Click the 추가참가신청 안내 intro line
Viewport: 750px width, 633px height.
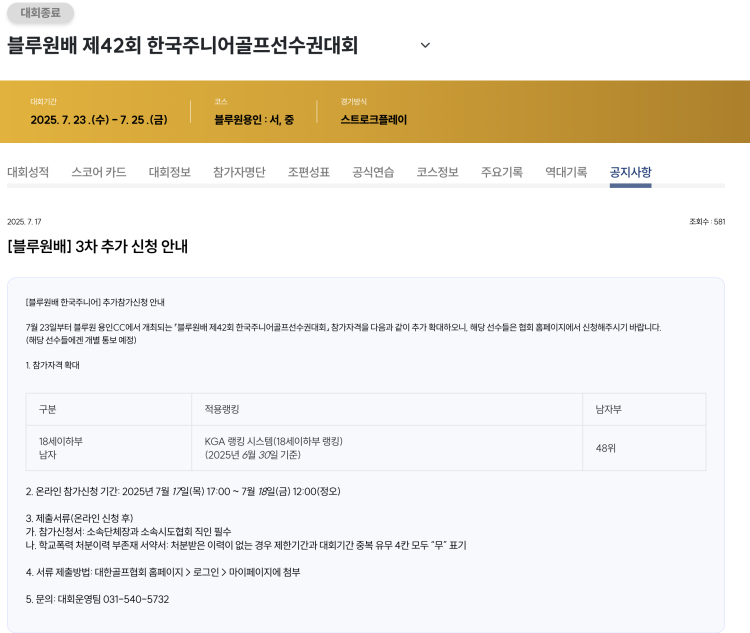95,302
